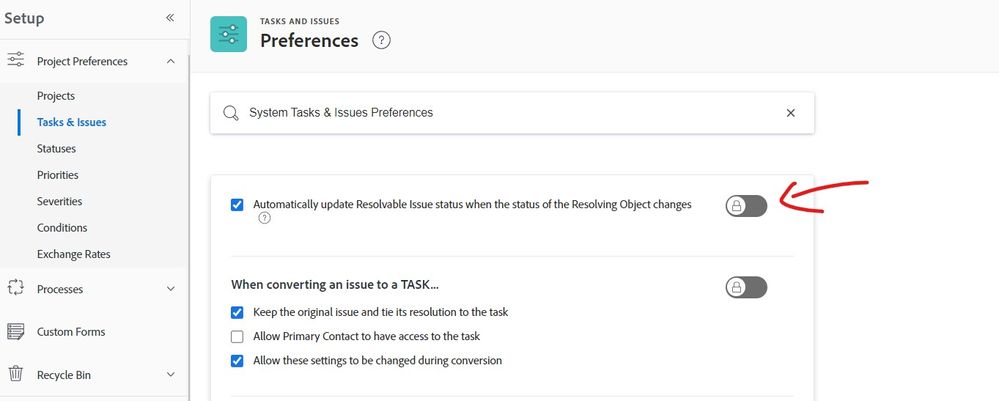This screenshot has height=401, width=999.
Task: Expand the Recycle Bin section
Action: [x=170, y=375]
